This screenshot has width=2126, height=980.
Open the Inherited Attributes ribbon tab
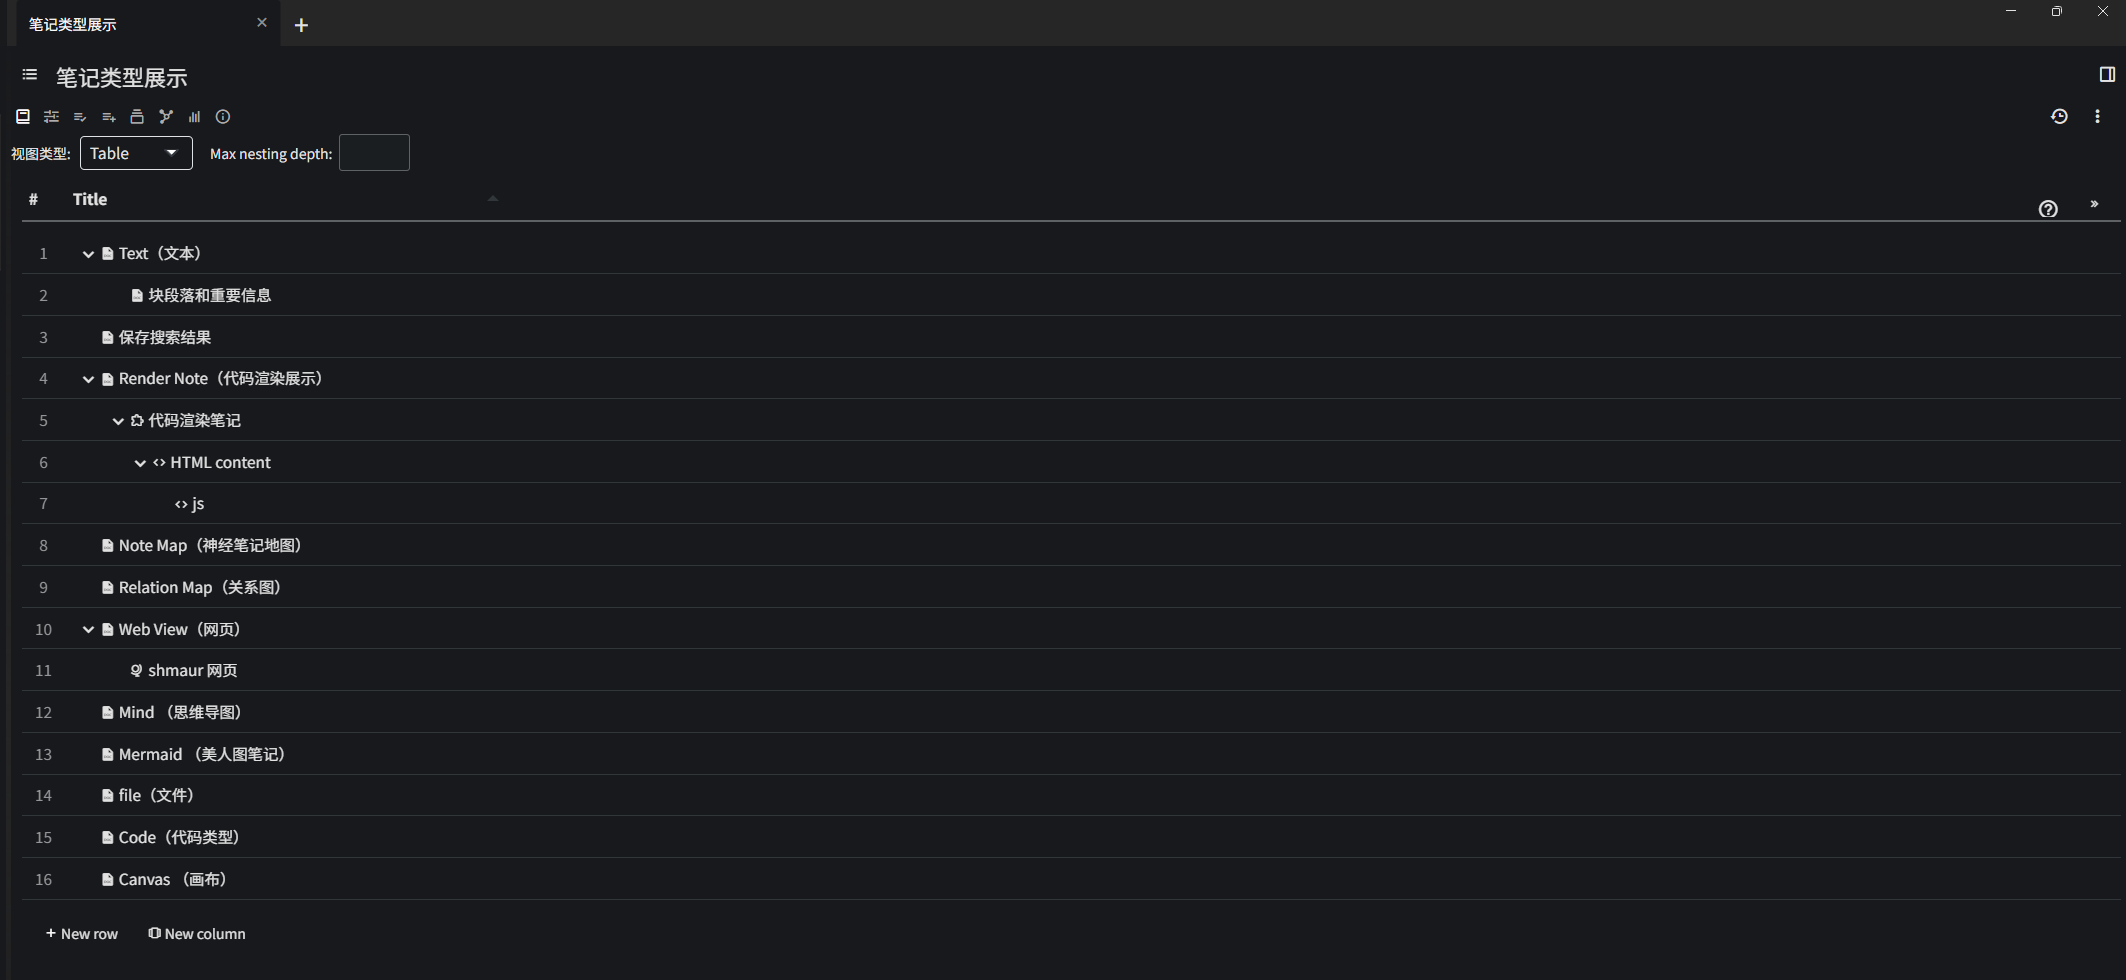109,117
